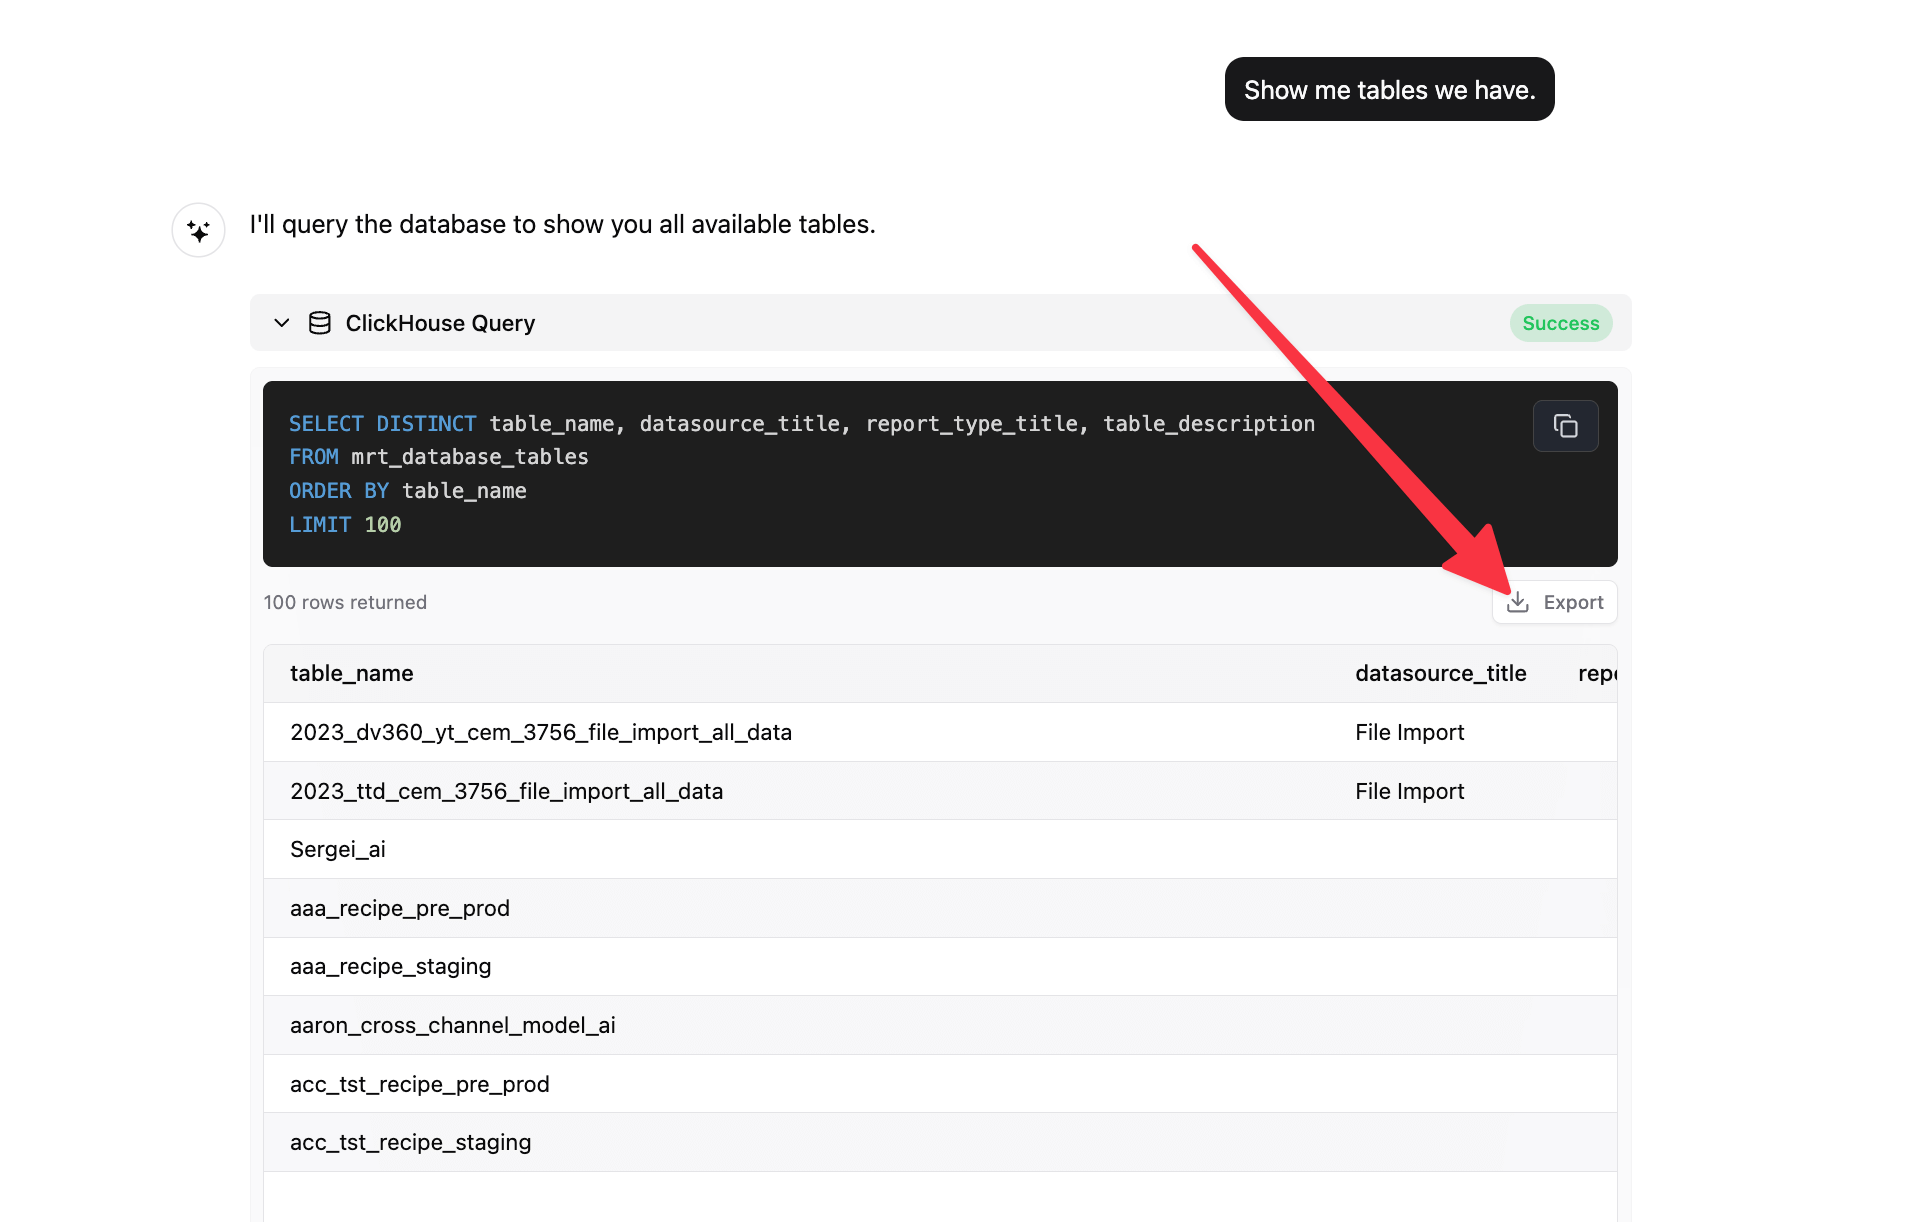
Task: Click the sparkle AI assistant avatar
Action: coord(198,231)
